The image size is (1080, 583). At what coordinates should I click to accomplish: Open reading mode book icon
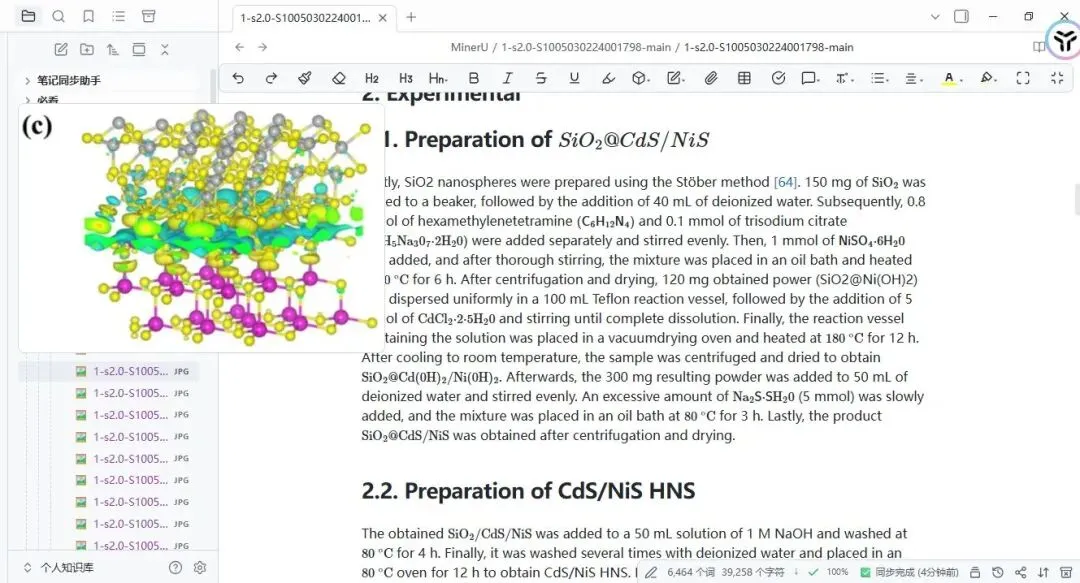pos(1039,47)
